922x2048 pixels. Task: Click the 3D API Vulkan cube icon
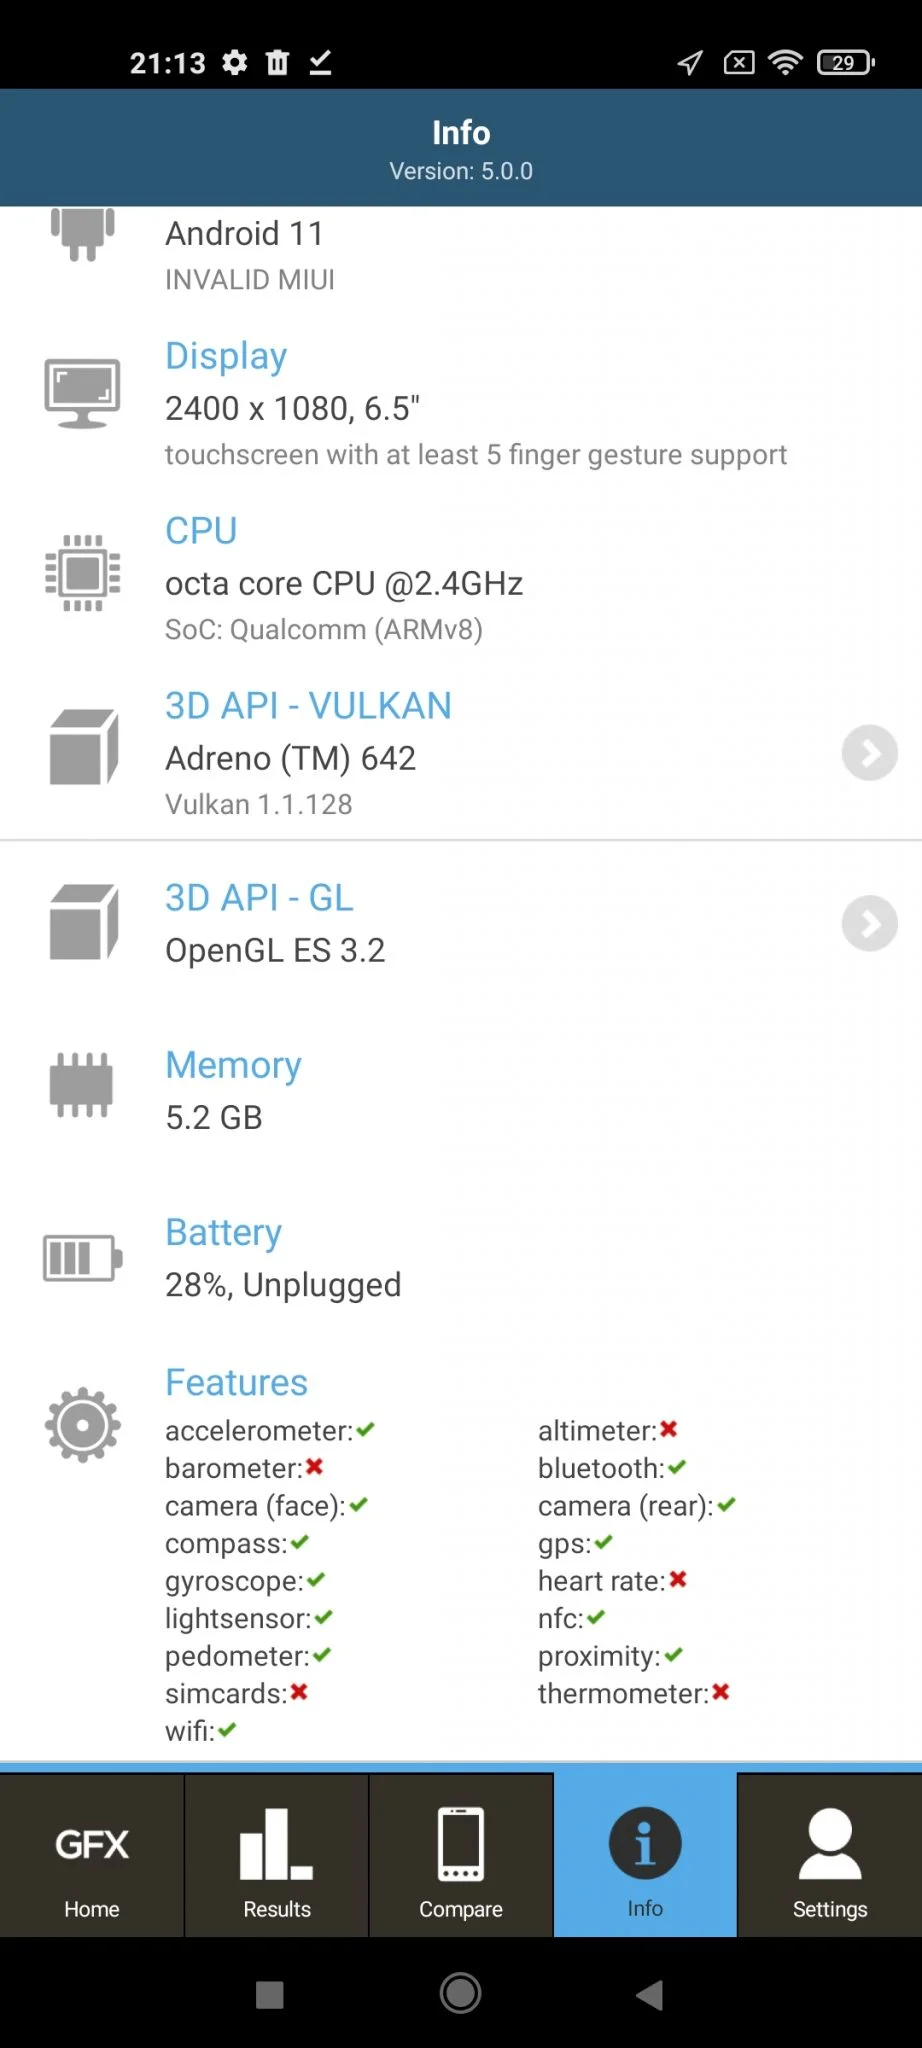pyautogui.click(x=84, y=747)
